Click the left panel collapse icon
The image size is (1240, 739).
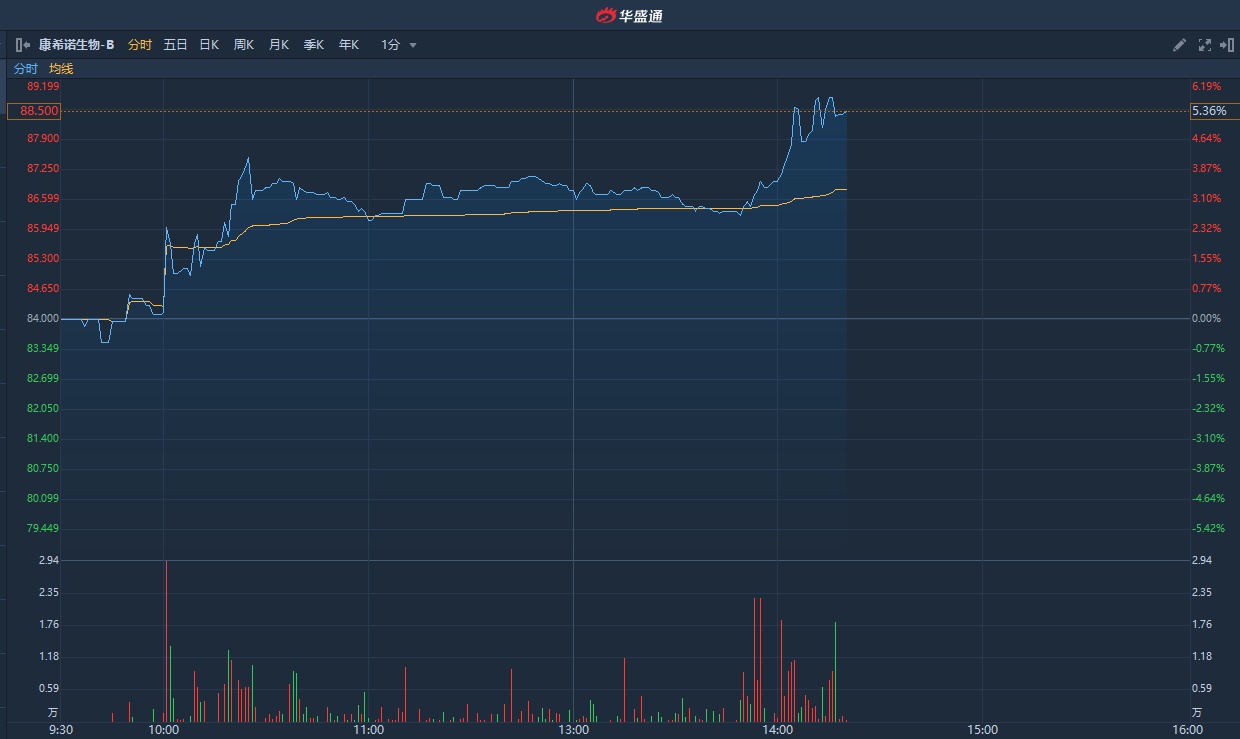point(23,45)
